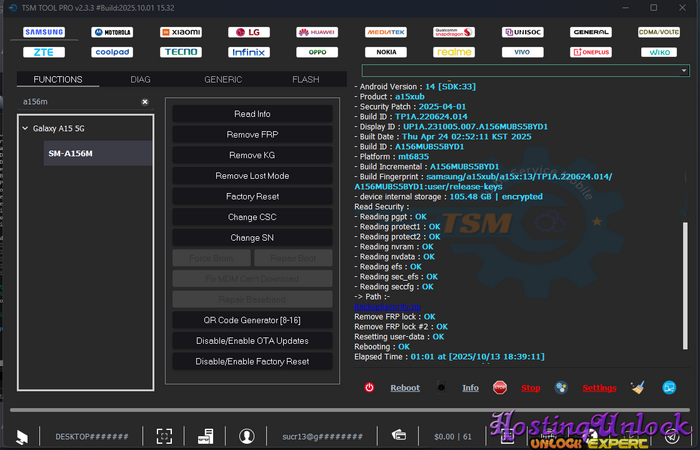The image size is (700, 450).
Task: Switch to the DIAG tab
Action: click(x=140, y=79)
